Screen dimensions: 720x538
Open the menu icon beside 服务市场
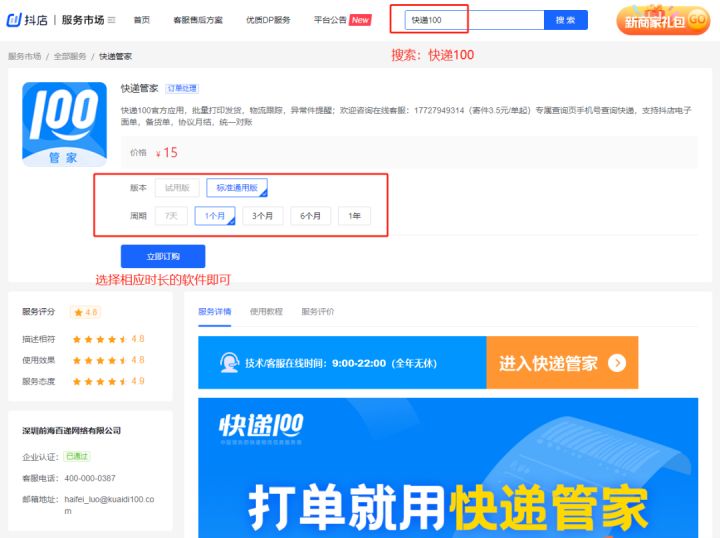point(112,20)
